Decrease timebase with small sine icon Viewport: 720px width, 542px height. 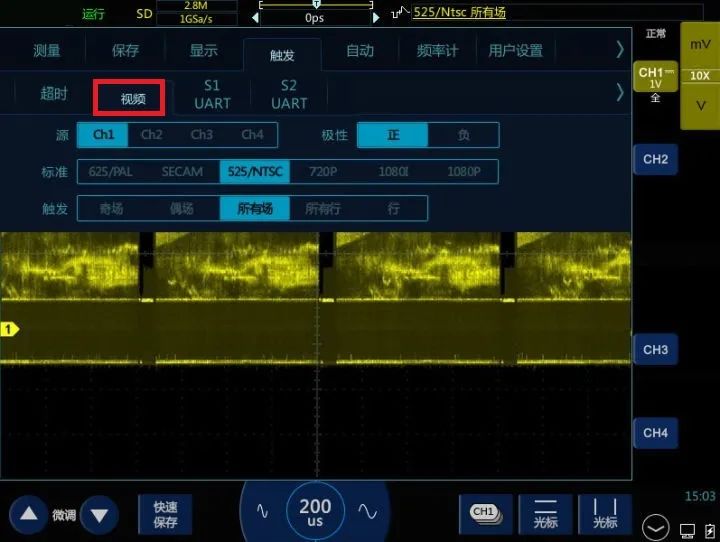tap(262, 511)
